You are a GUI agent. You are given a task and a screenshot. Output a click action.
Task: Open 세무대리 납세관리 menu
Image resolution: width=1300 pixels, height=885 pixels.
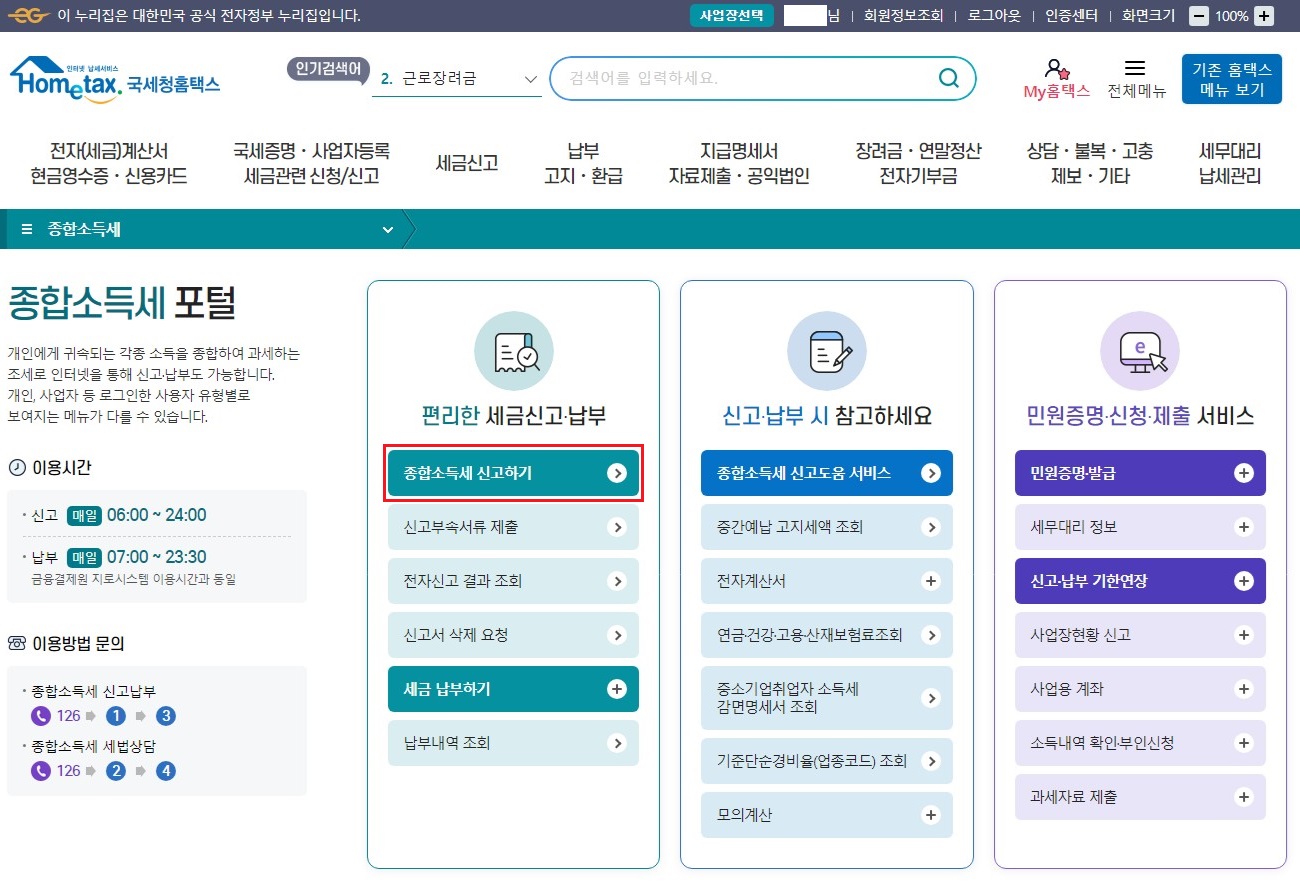(x=1230, y=164)
